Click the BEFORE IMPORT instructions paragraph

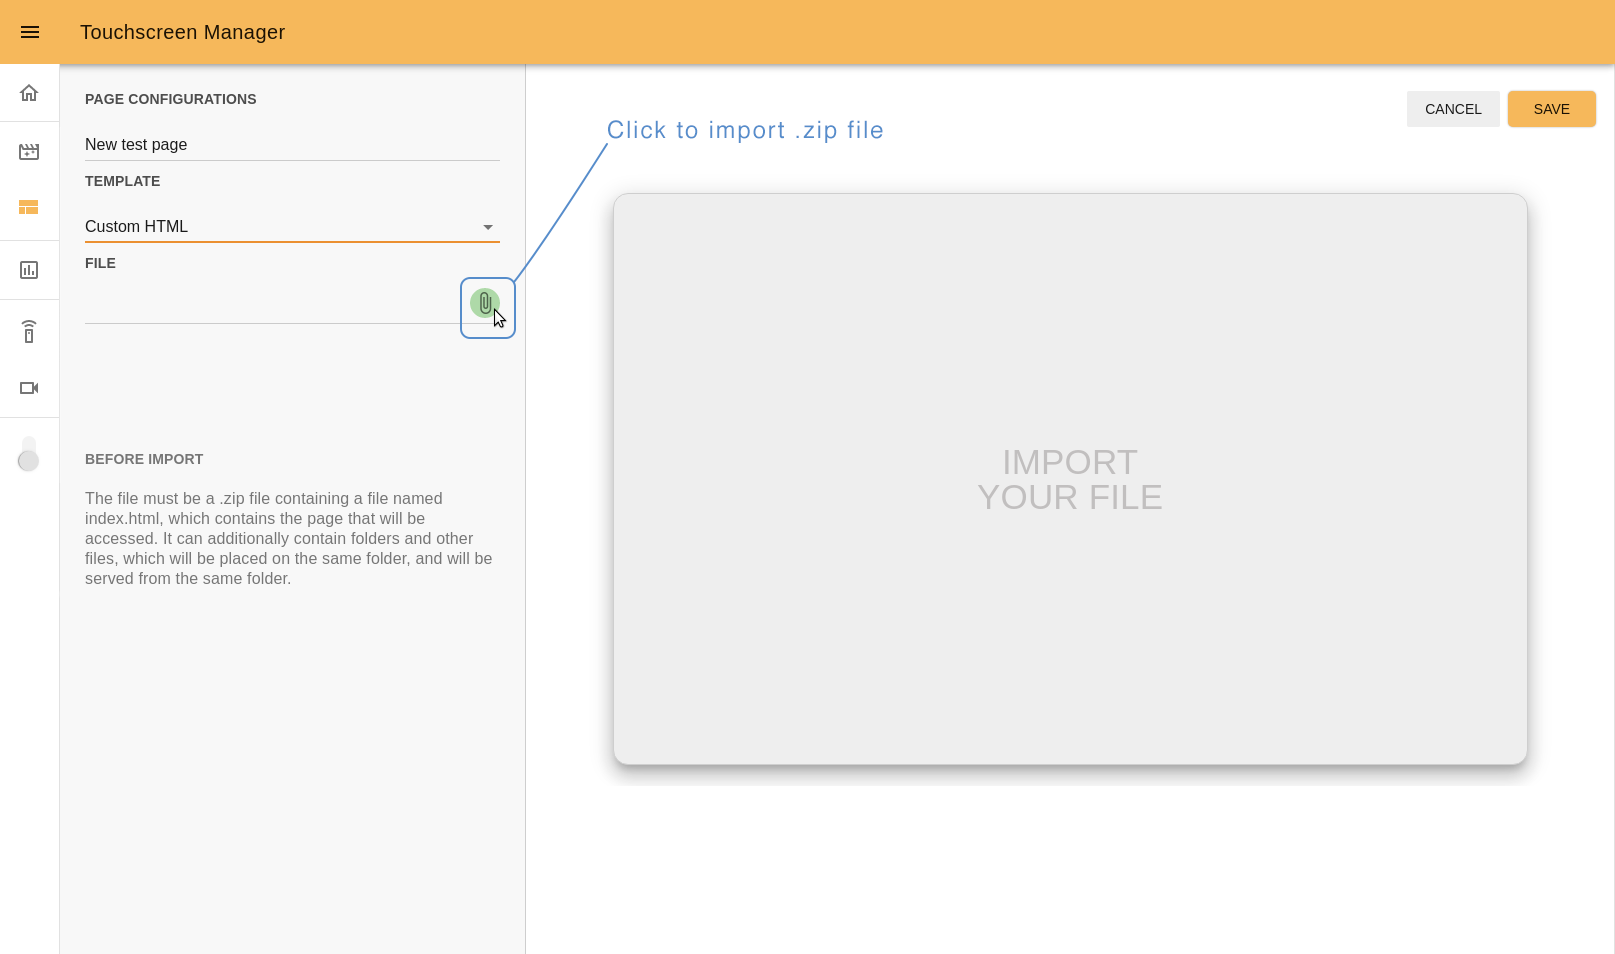click(288, 538)
